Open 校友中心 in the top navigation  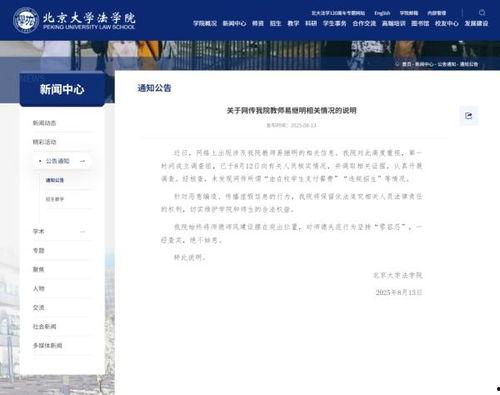(447, 23)
